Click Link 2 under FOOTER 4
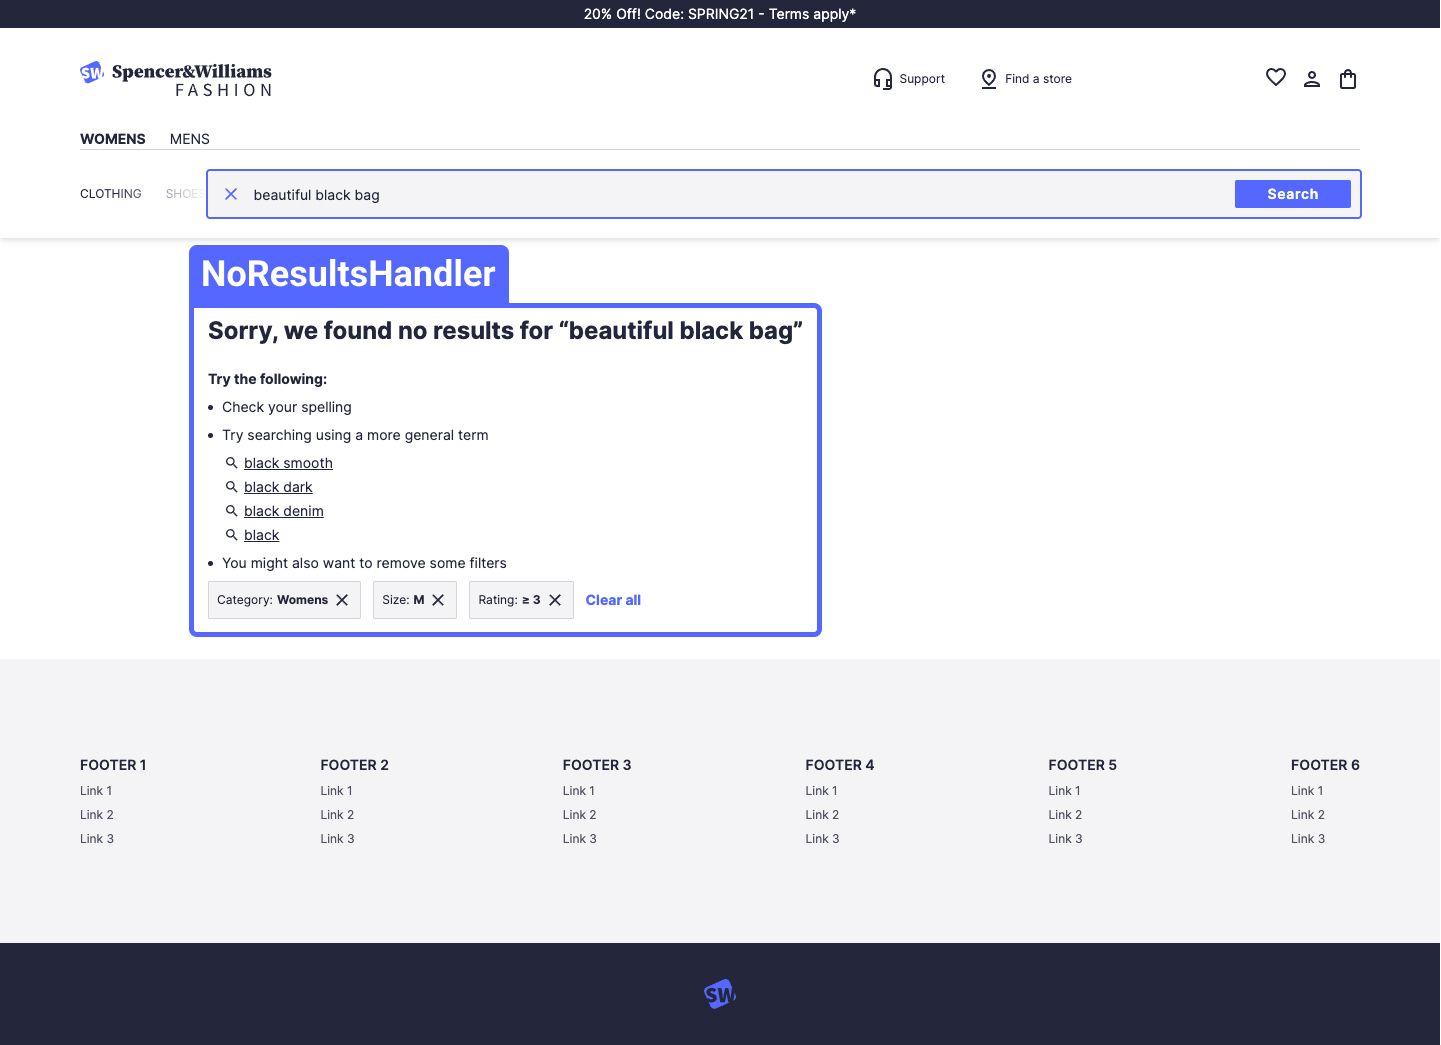 point(823,815)
